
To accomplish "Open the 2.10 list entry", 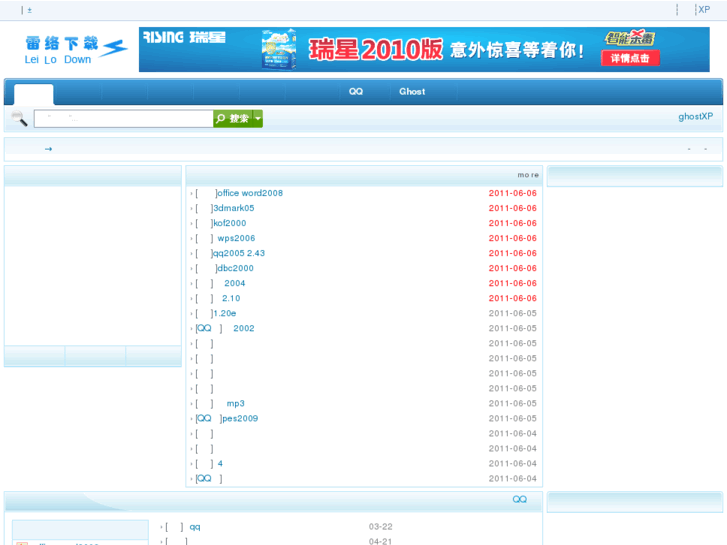I will coord(231,298).
